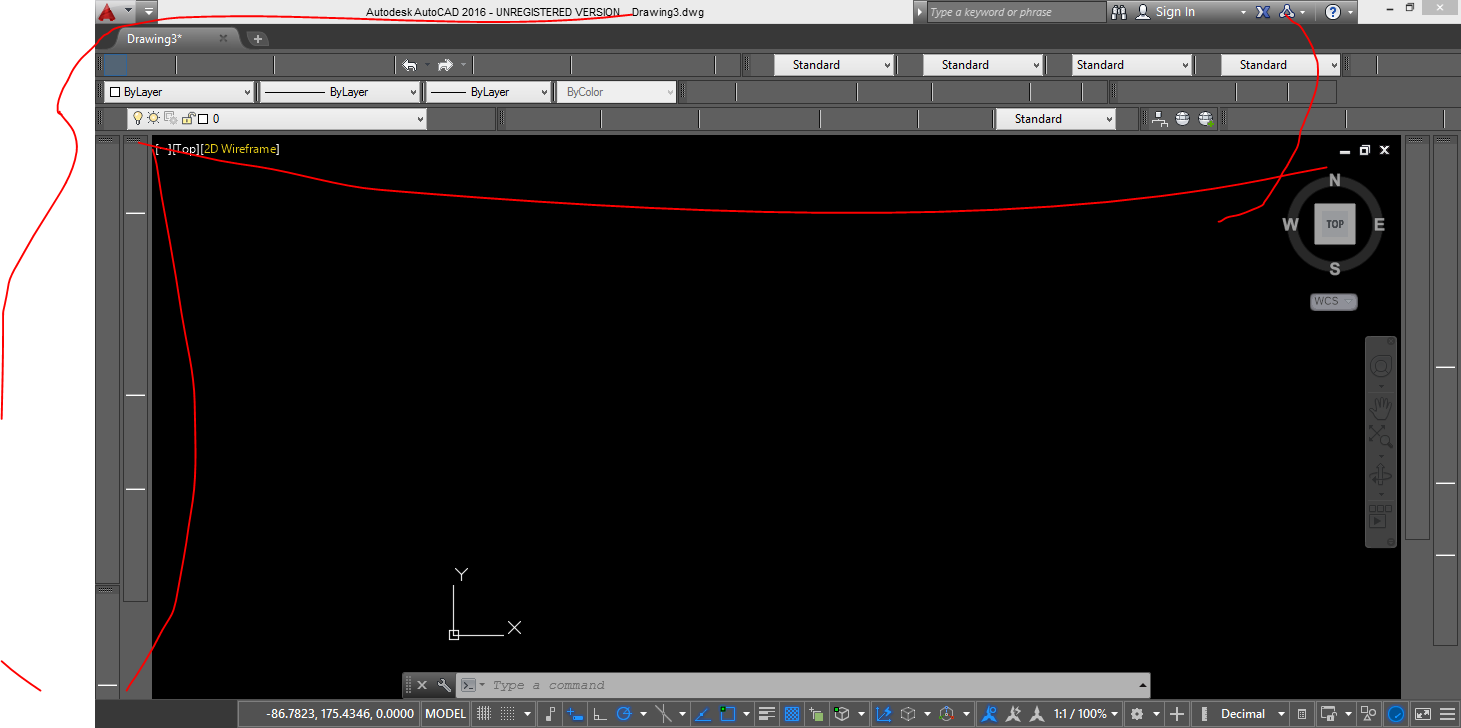
Task: Click the keyword search input field
Action: tap(1016, 12)
